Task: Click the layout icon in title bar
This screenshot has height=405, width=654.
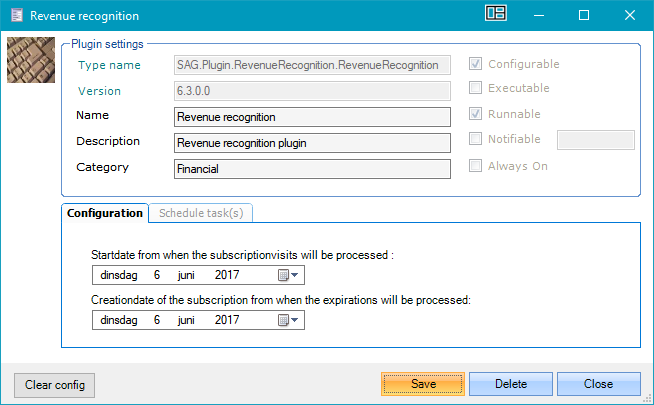Action: point(496,15)
